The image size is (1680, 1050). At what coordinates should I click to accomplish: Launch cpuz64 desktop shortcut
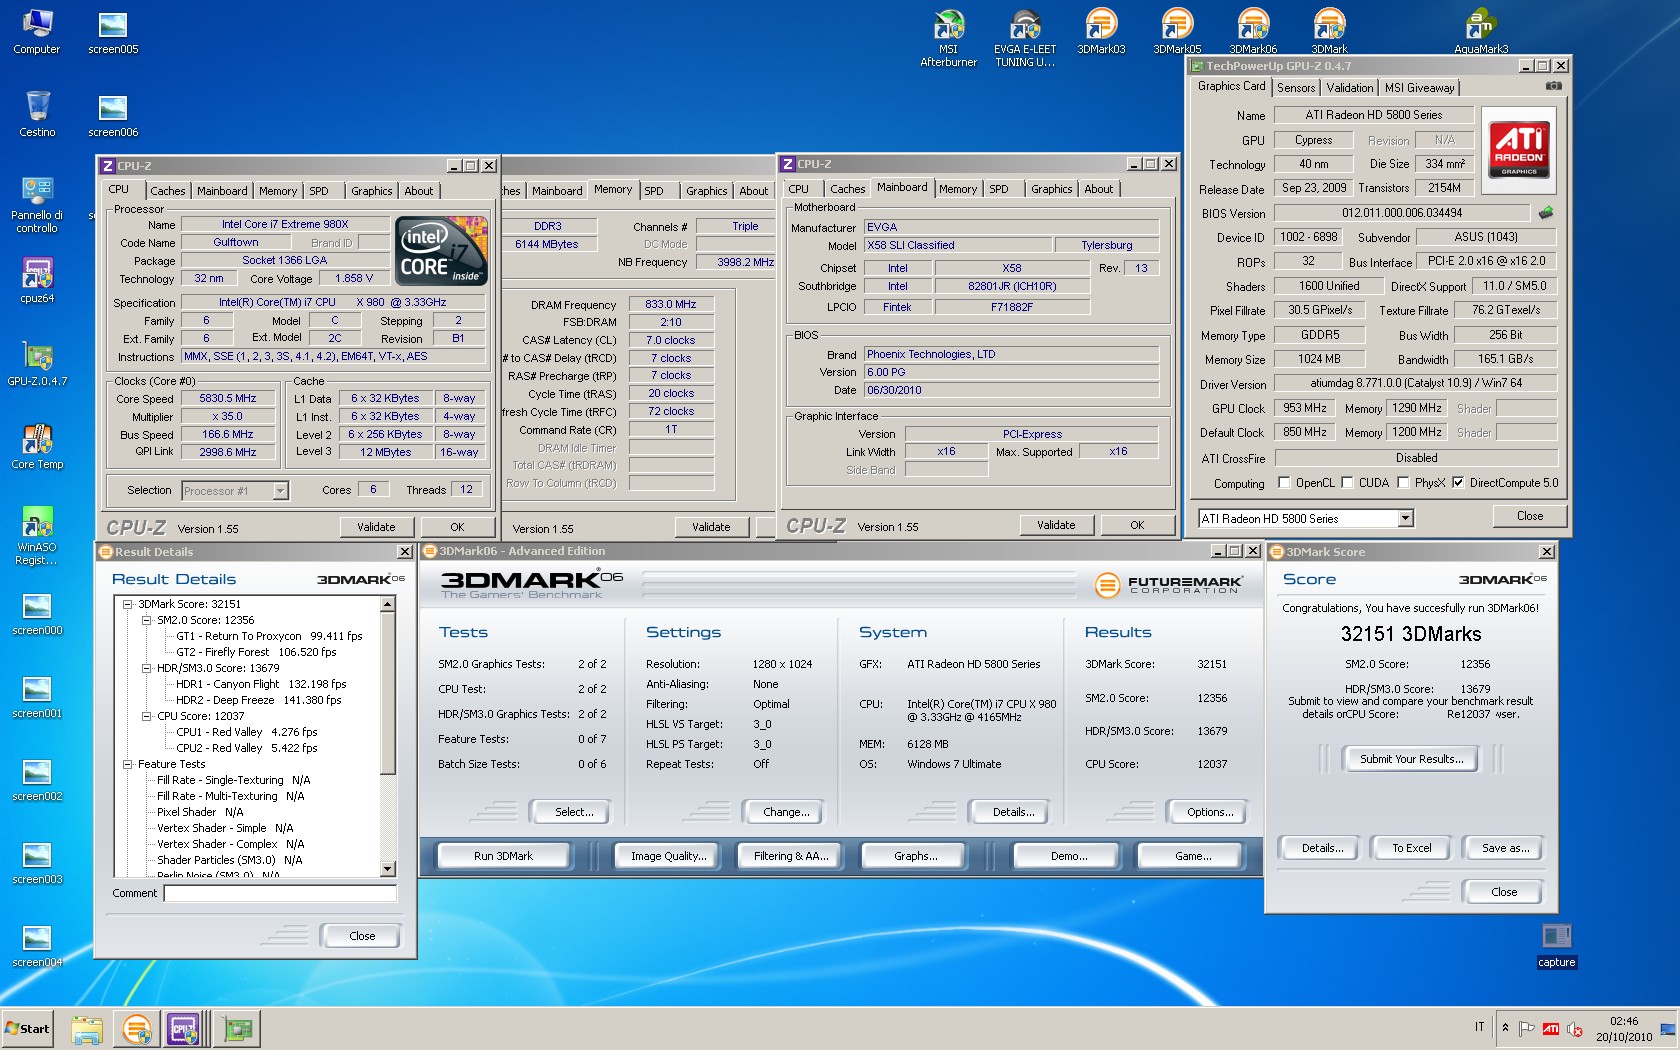(x=37, y=280)
